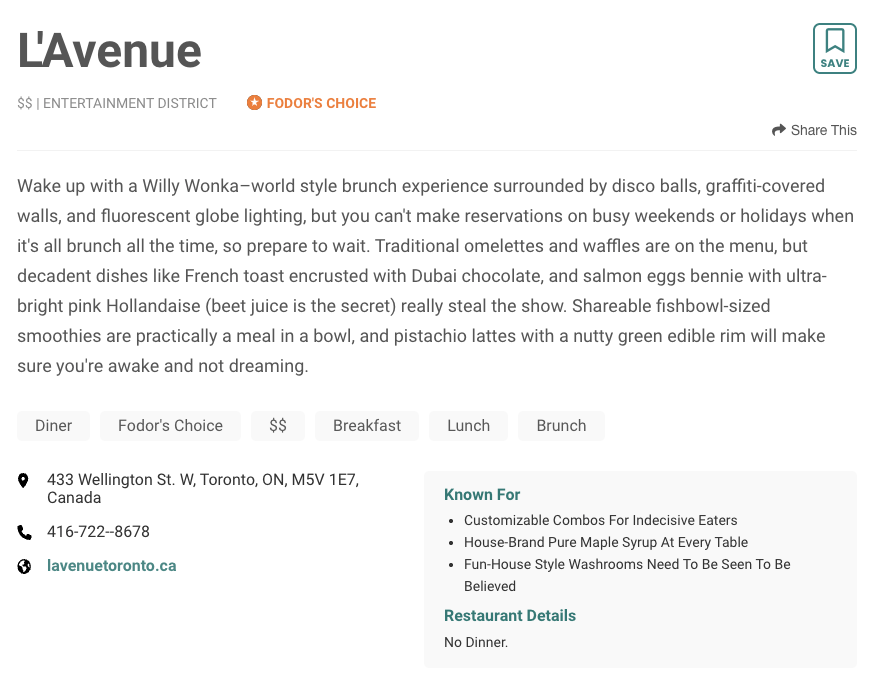Viewport: 883px width, 673px height.
Task: Open the lavenuetoronto.ca website link
Action: coord(111,566)
